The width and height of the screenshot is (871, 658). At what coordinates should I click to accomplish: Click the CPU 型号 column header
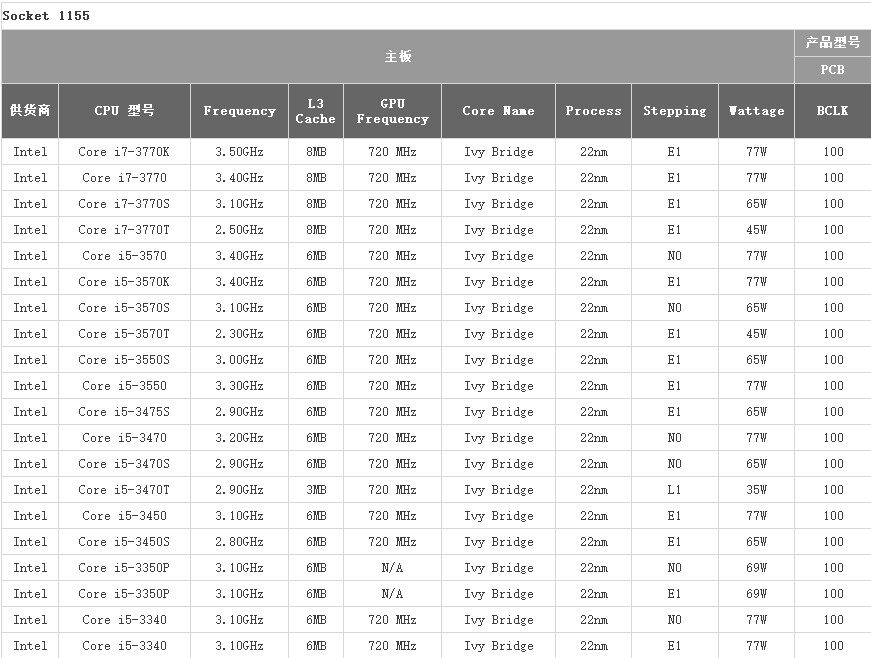pos(124,110)
